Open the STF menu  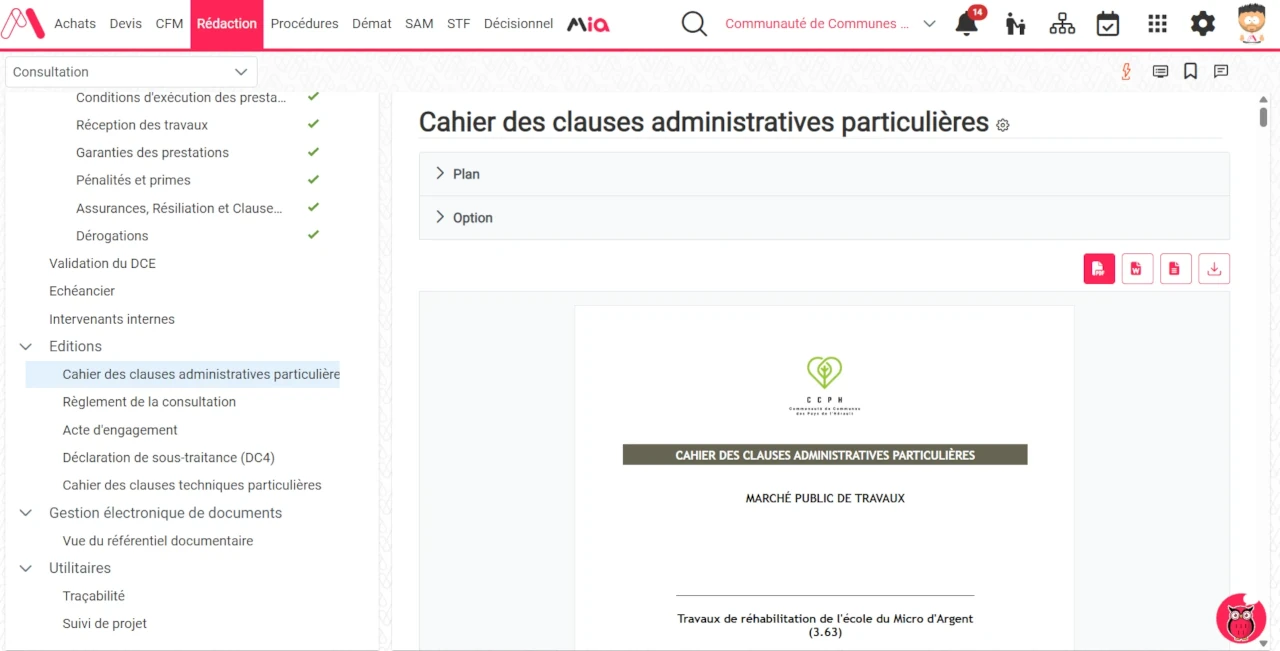click(x=458, y=24)
